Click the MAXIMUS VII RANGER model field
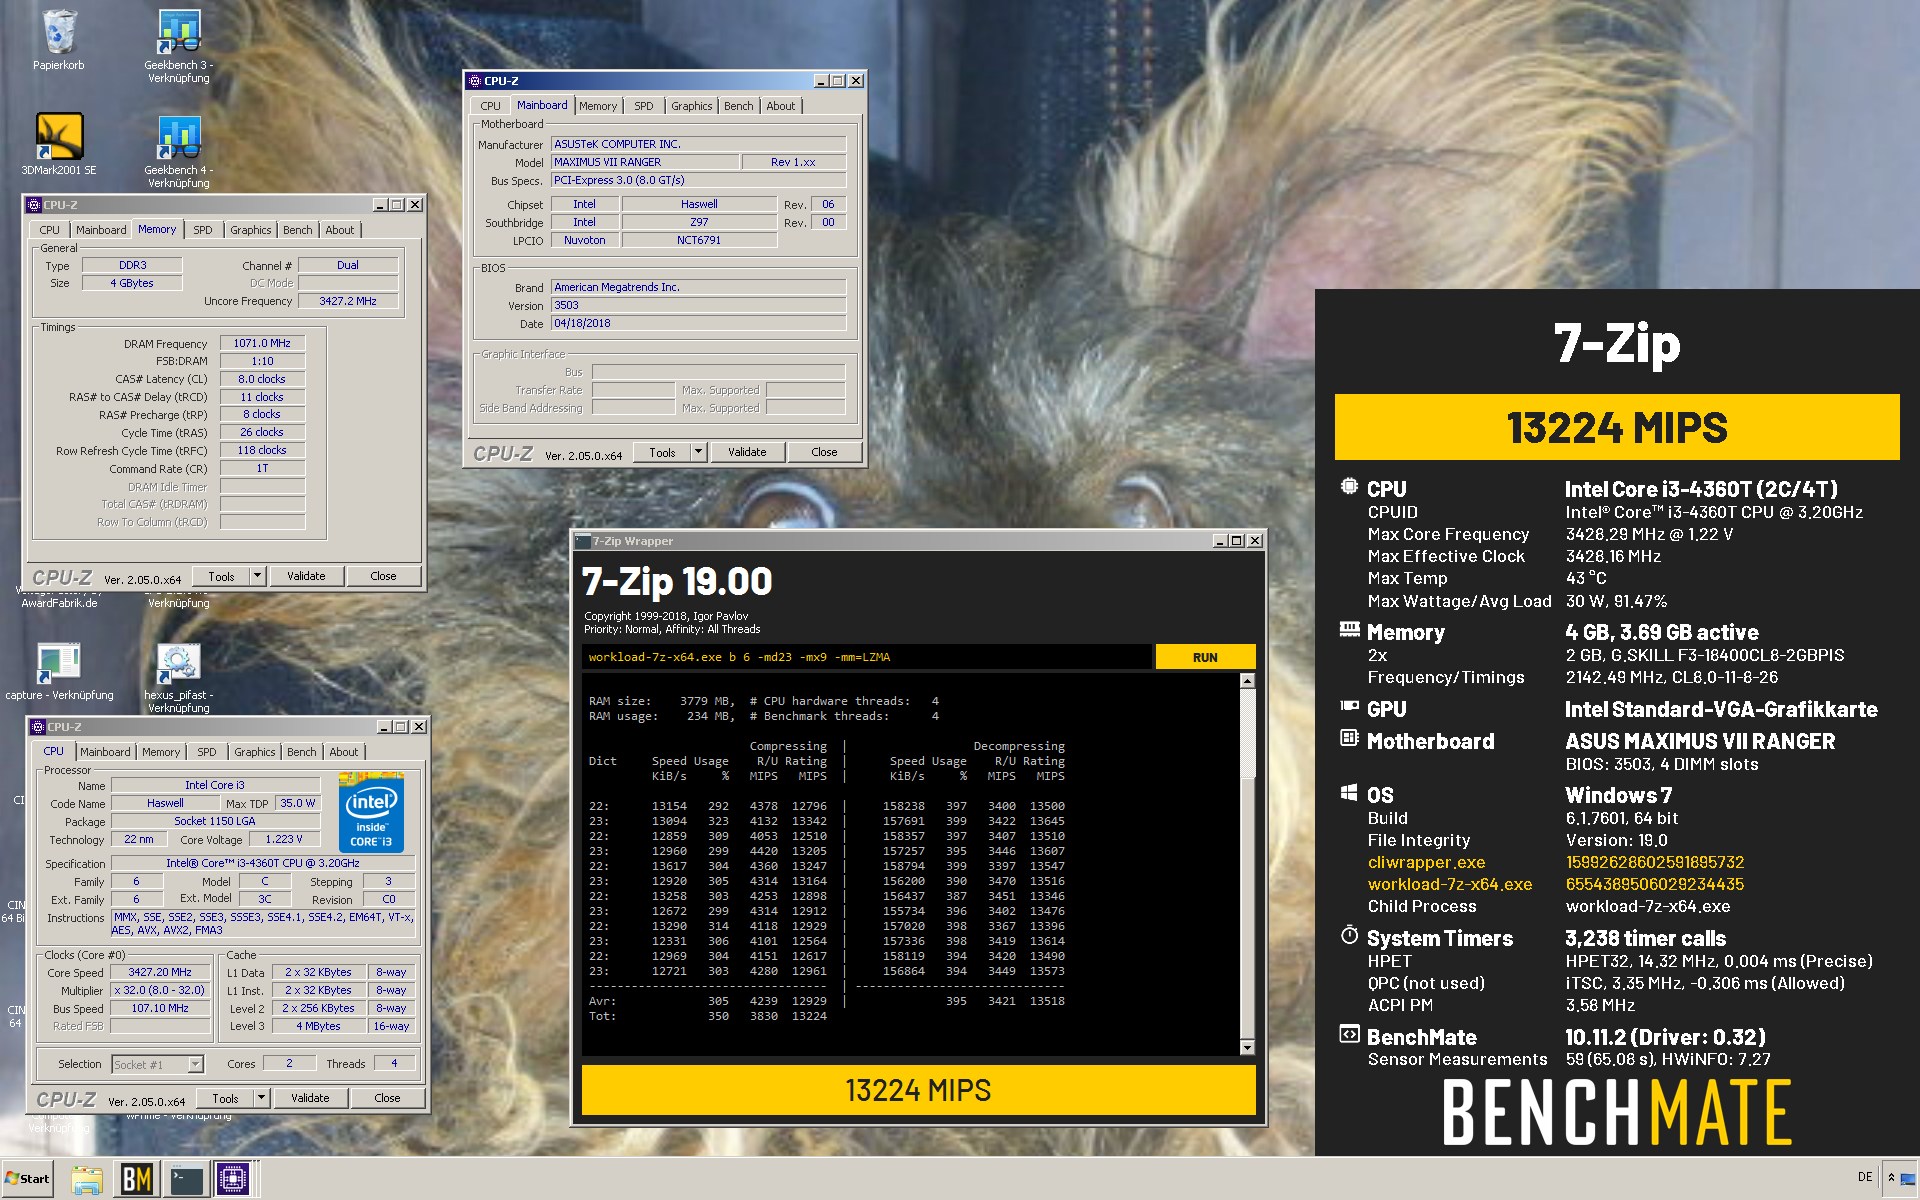The width and height of the screenshot is (1920, 1200). (645, 162)
